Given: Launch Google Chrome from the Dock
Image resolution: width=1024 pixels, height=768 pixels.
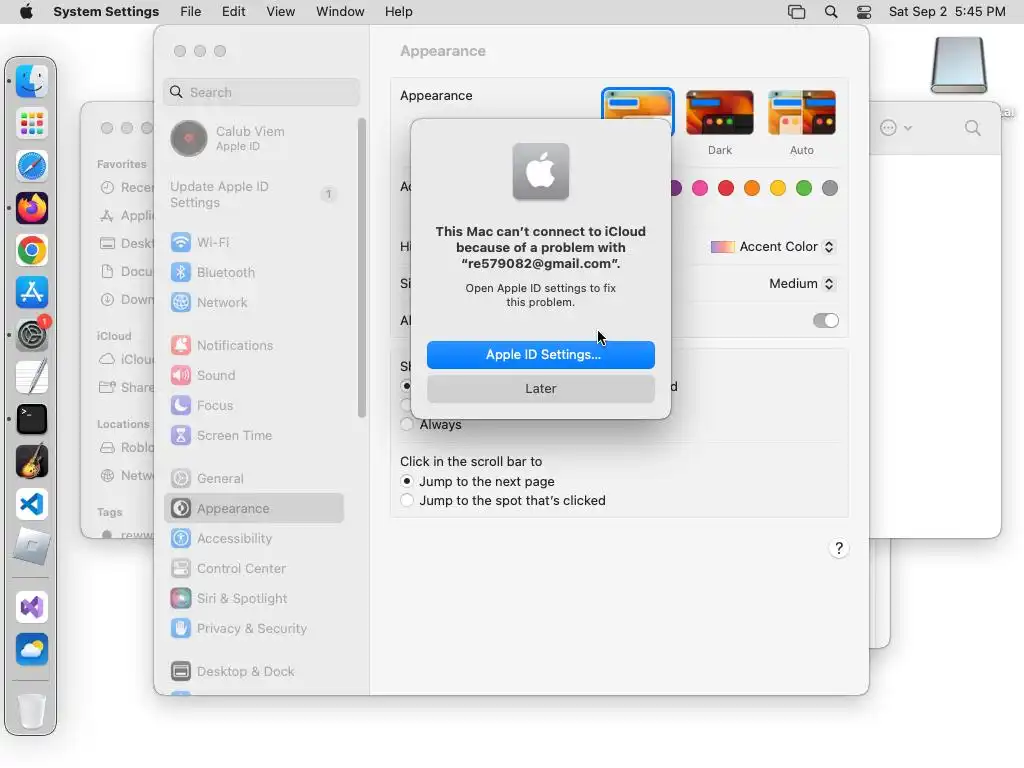Looking at the screenshot, I should coord(31,251).
